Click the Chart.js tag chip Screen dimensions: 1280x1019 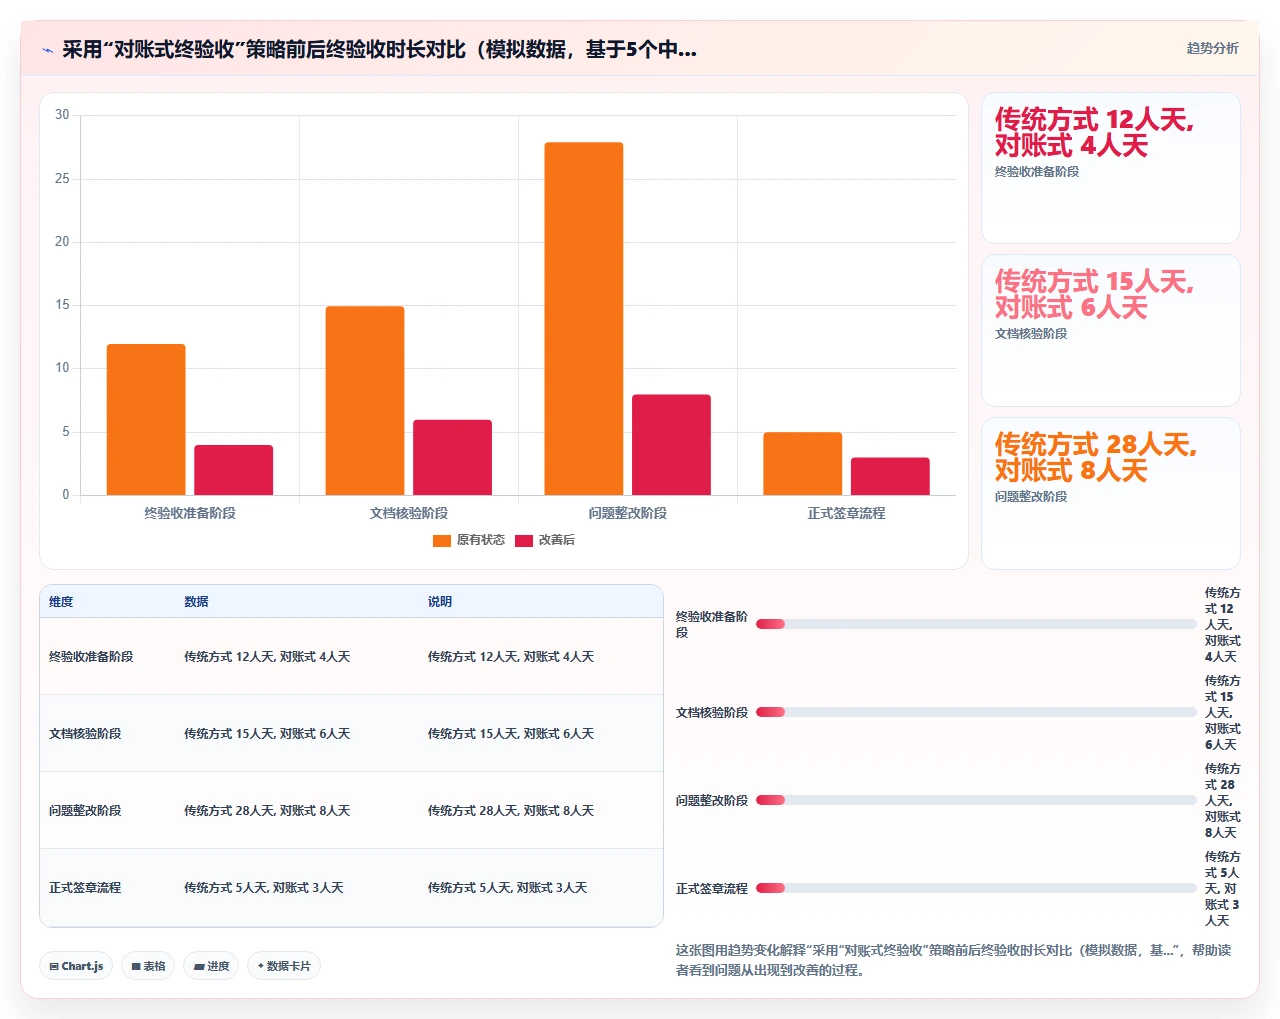tap(76, 966)
